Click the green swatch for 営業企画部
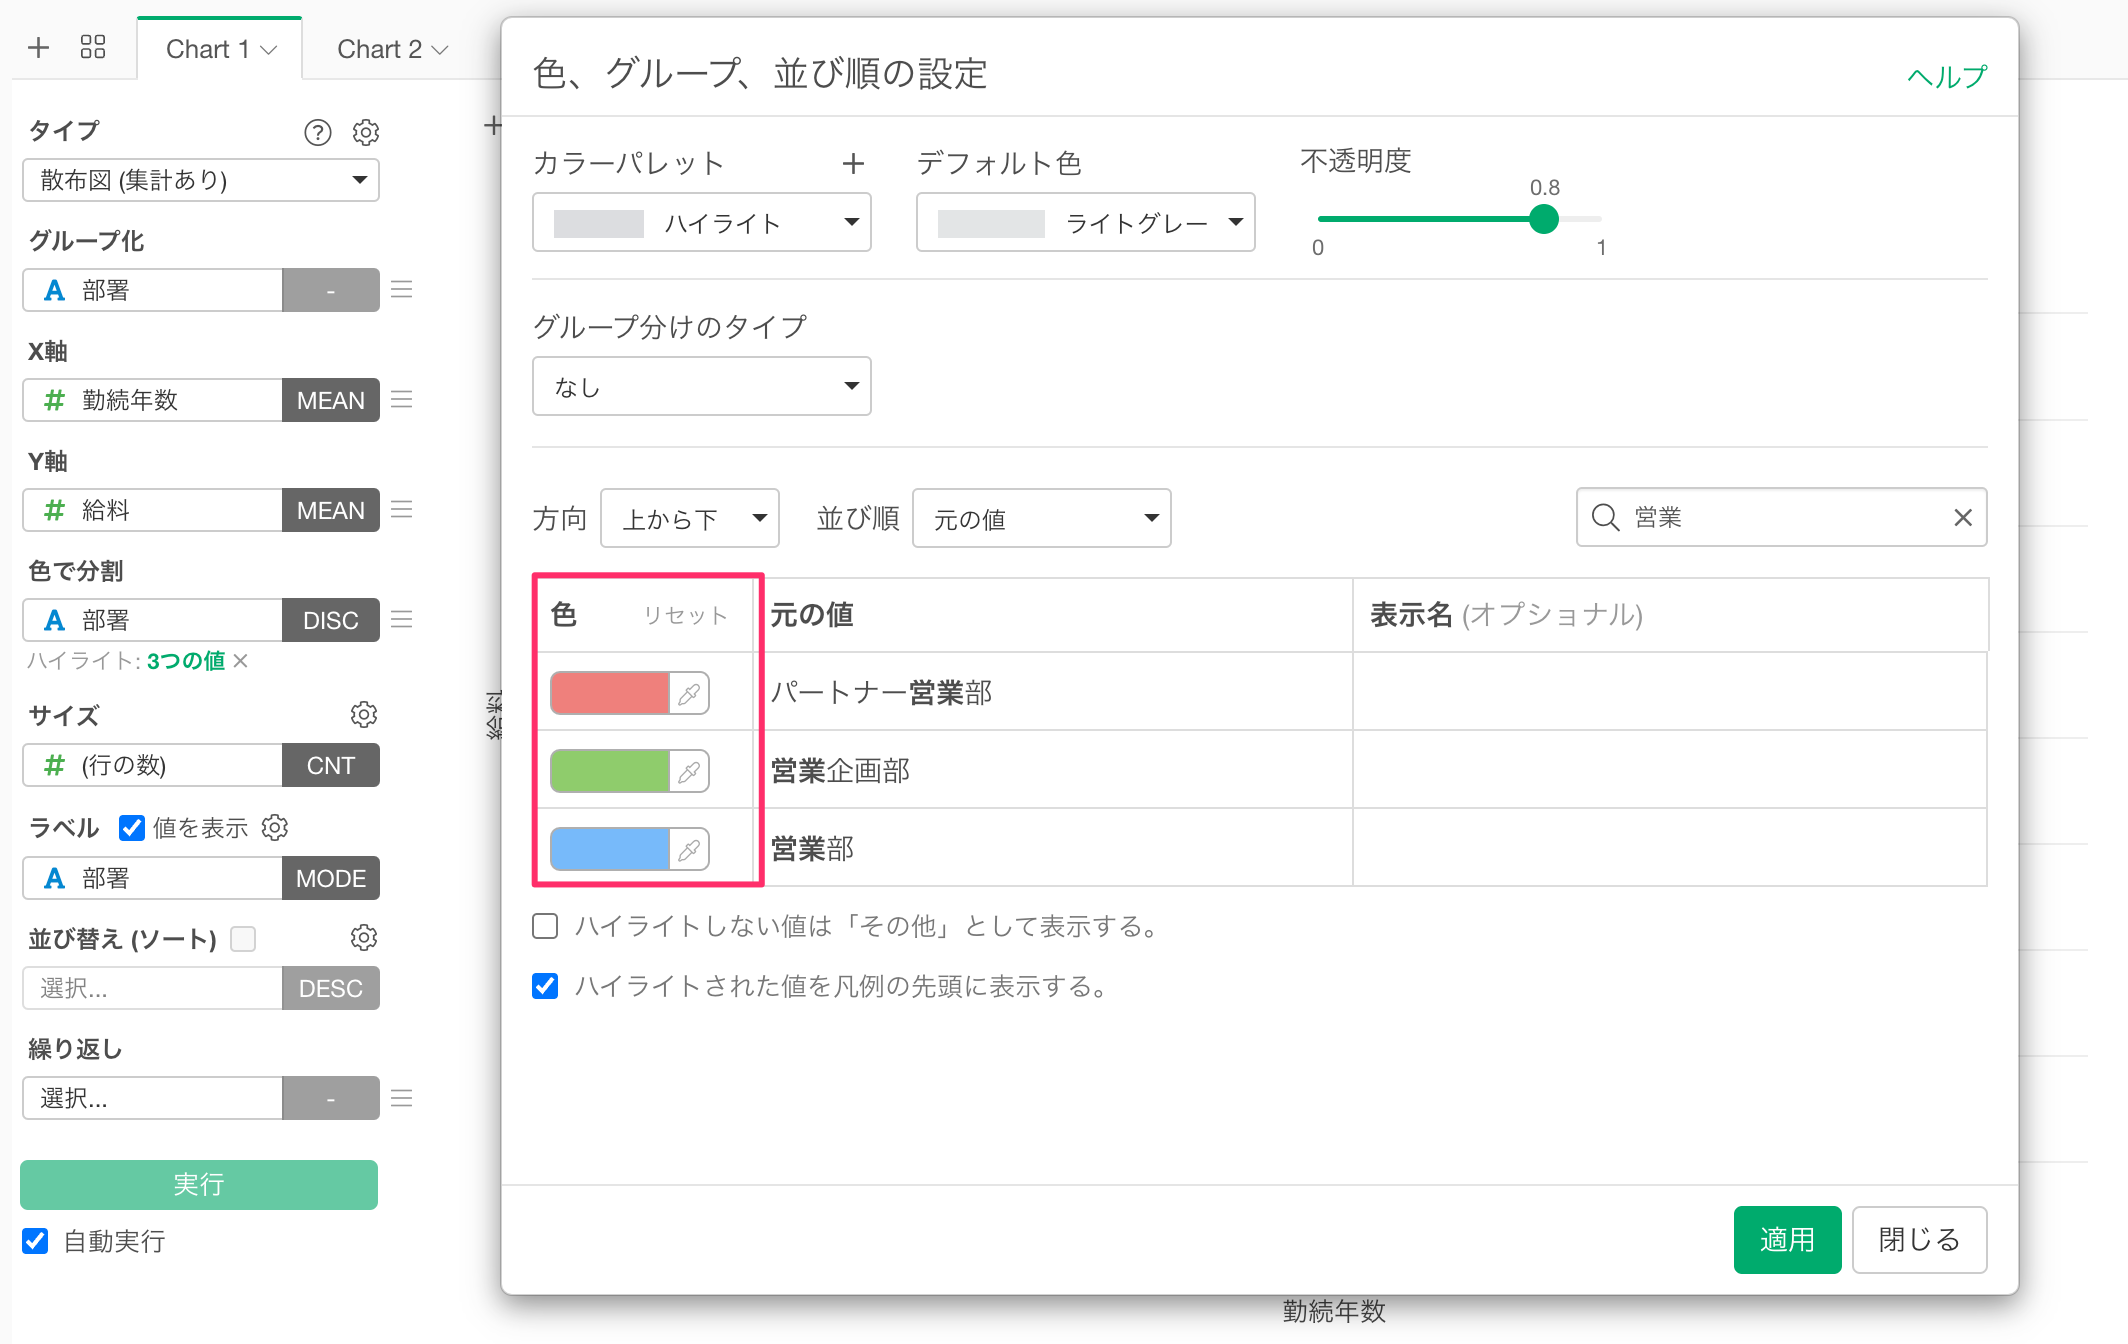 tap(609, 771)
